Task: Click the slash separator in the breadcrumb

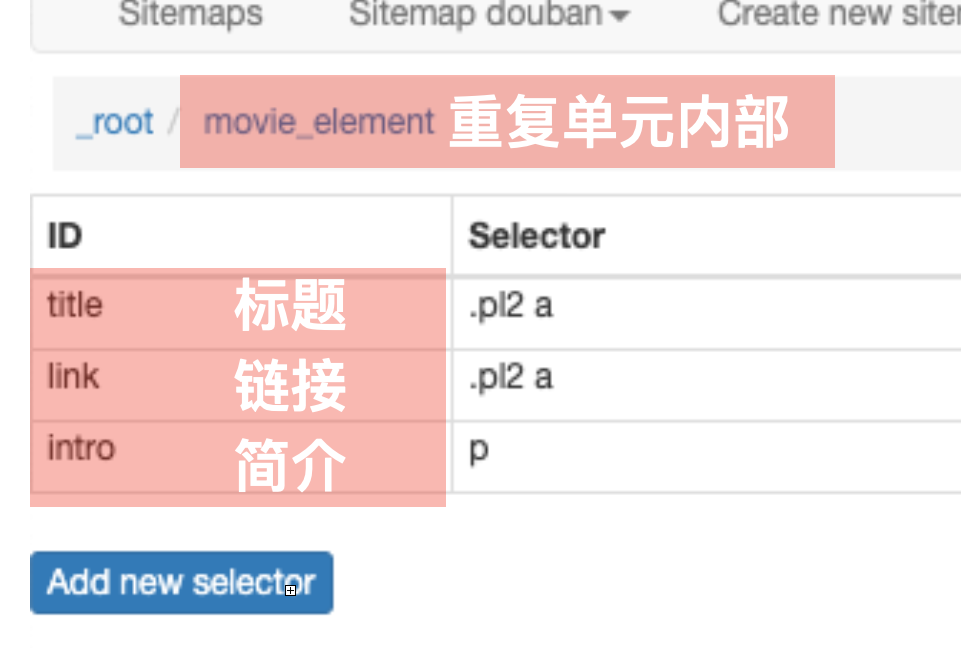Action: click(173, 123)
